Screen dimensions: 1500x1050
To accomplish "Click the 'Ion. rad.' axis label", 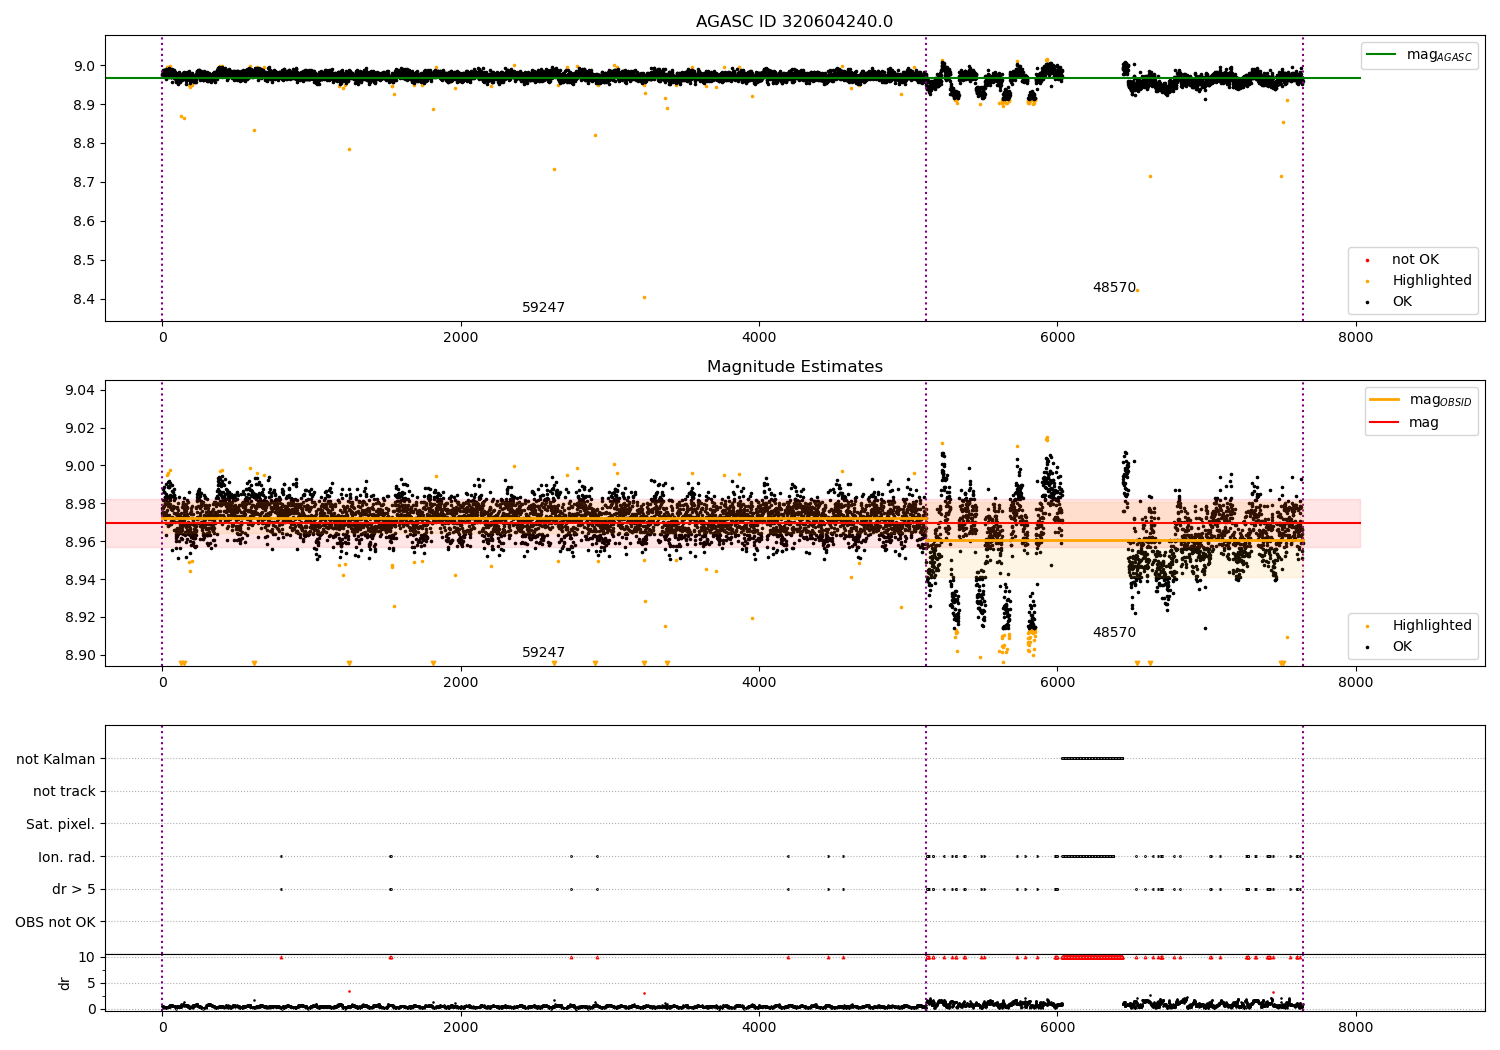I will click(x=66, y=857).
